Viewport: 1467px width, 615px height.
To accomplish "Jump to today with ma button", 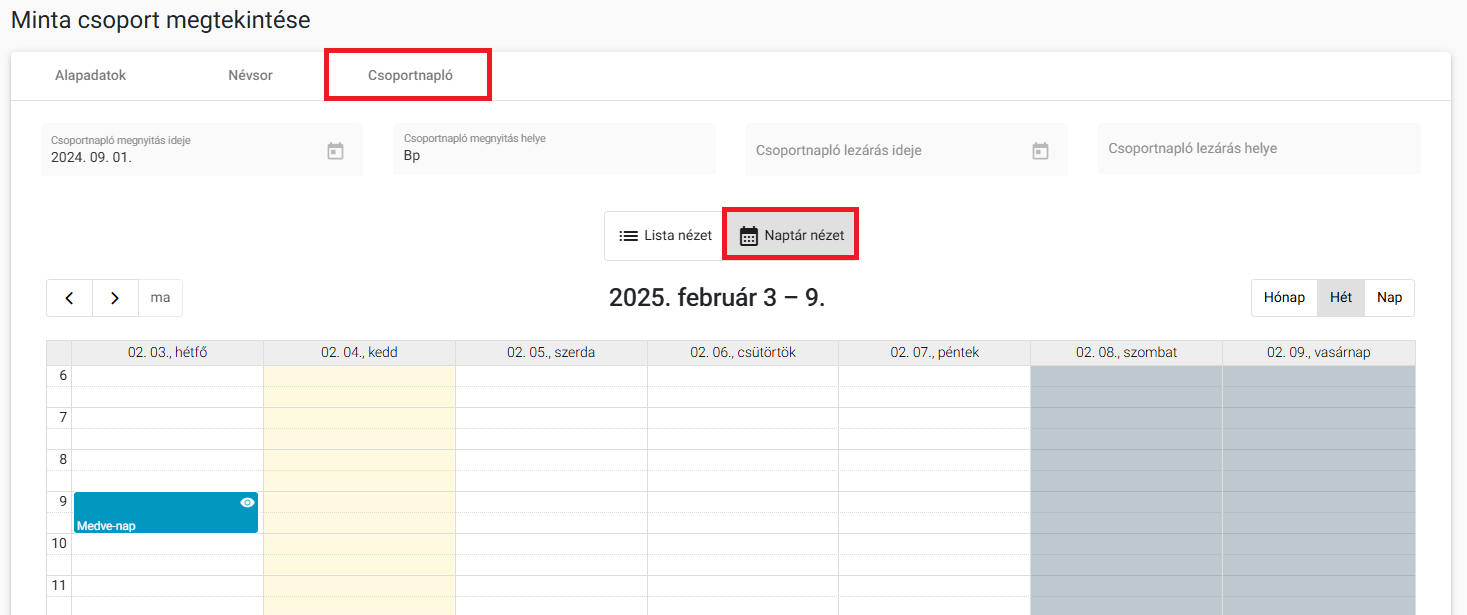I will [x=160, y=298].
